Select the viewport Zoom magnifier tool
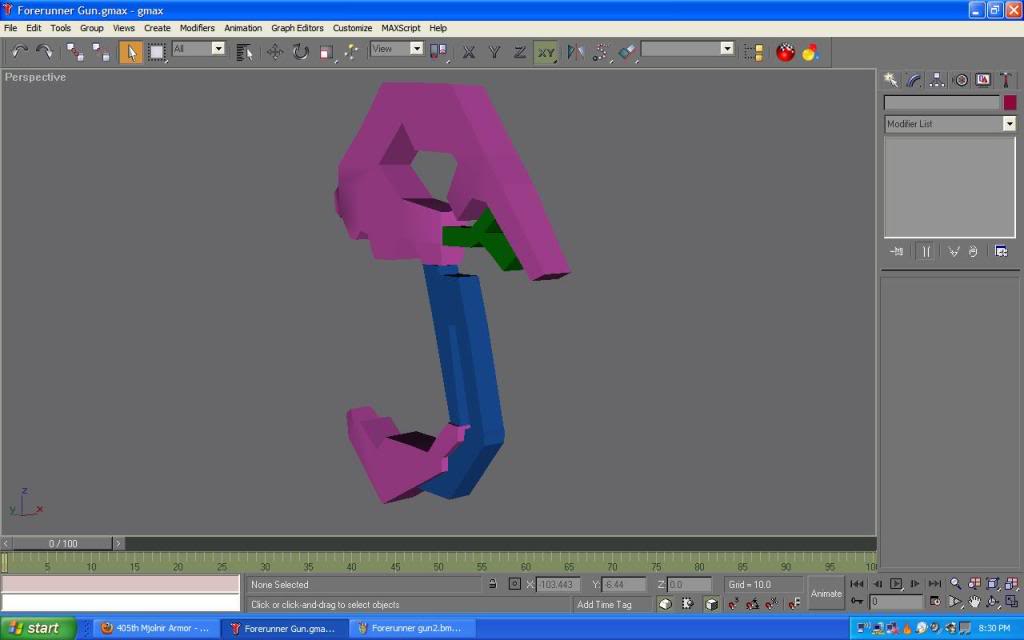 click(955, 584)
